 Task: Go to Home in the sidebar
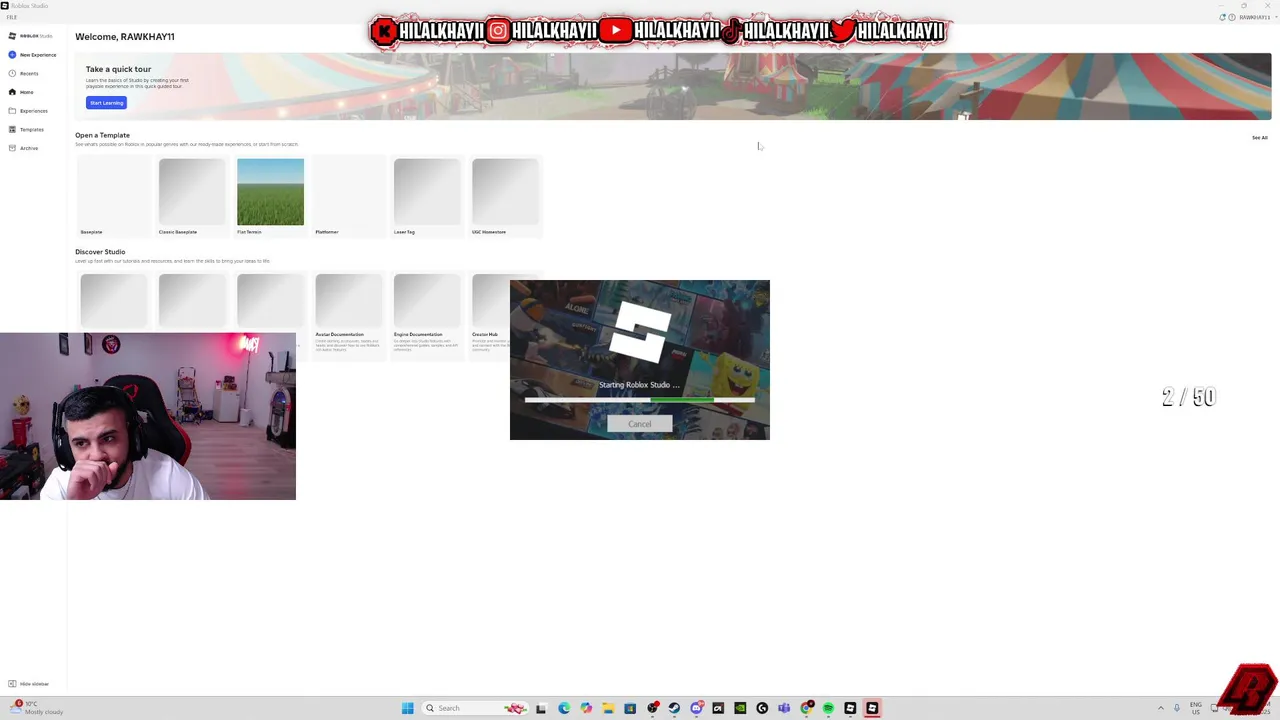(21, 92)
